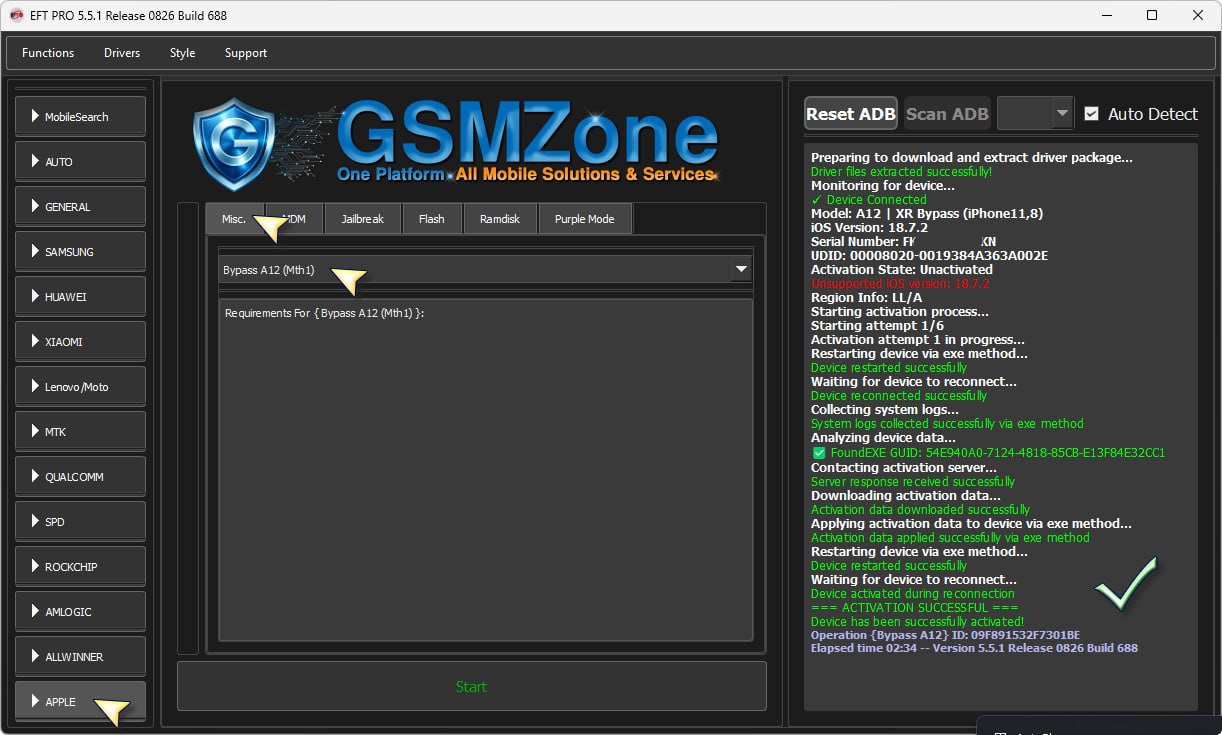Click 'Operation {Bypass A12} ID' line
1222x735 pixels.
945,635
